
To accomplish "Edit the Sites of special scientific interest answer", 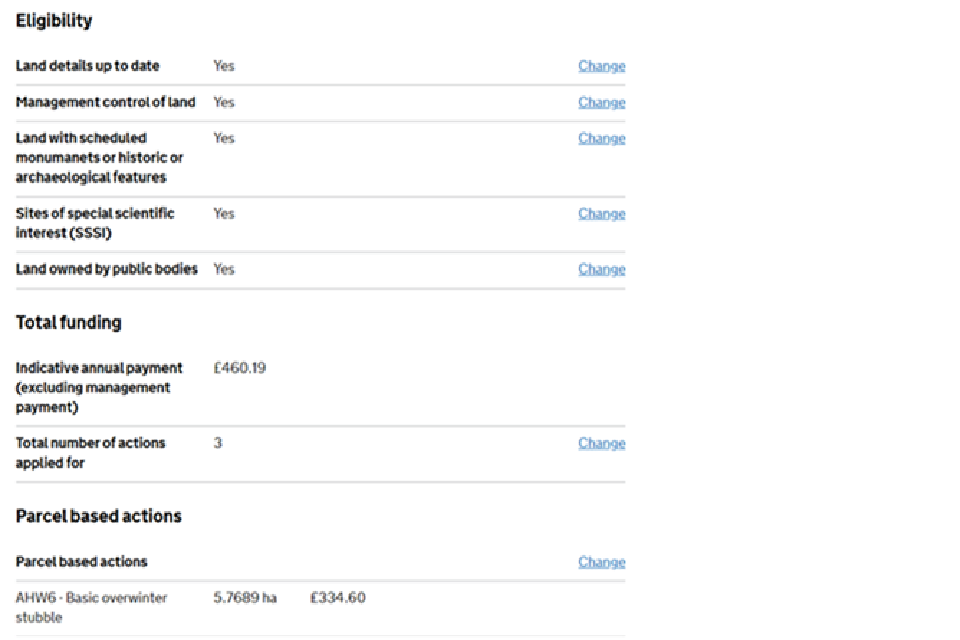I will (x=601, y=213).
